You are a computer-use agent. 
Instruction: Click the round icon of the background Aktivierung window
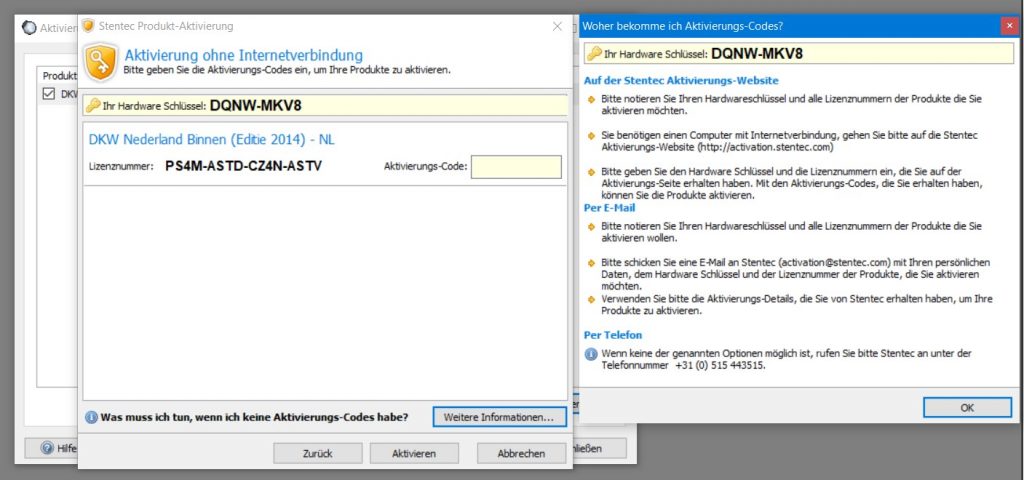pos(29,27)
